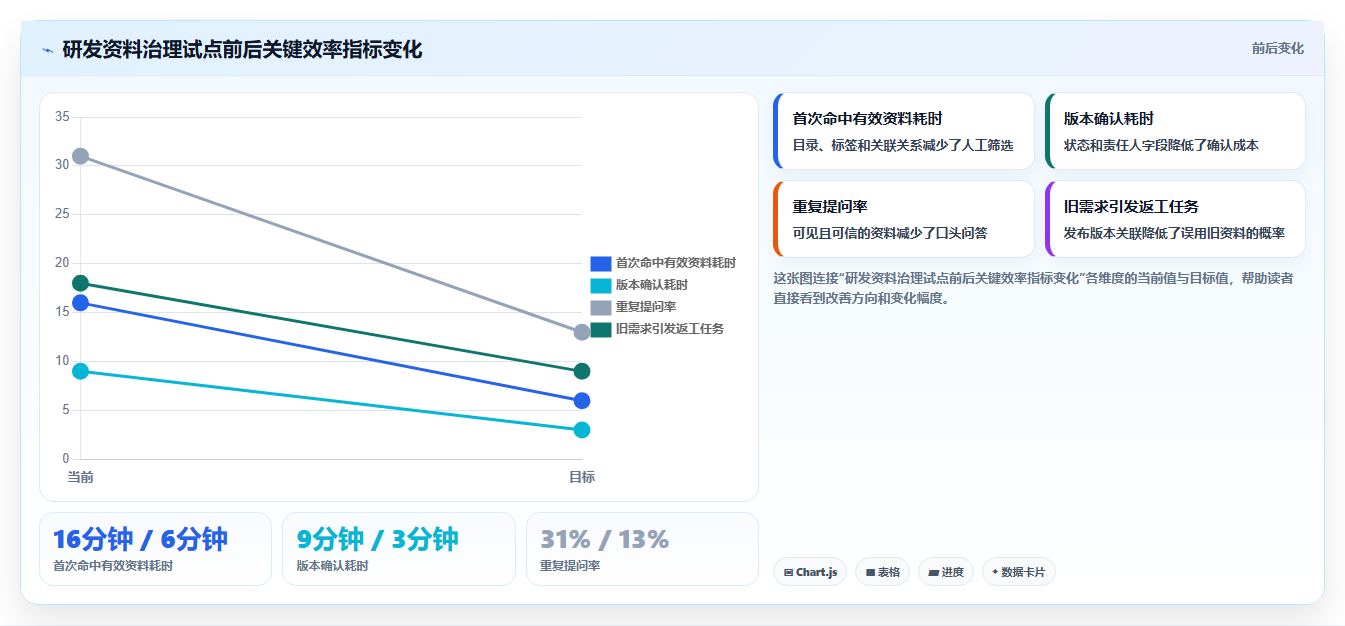Click gray 重复提问率 data point at 31

pos(80,156)
